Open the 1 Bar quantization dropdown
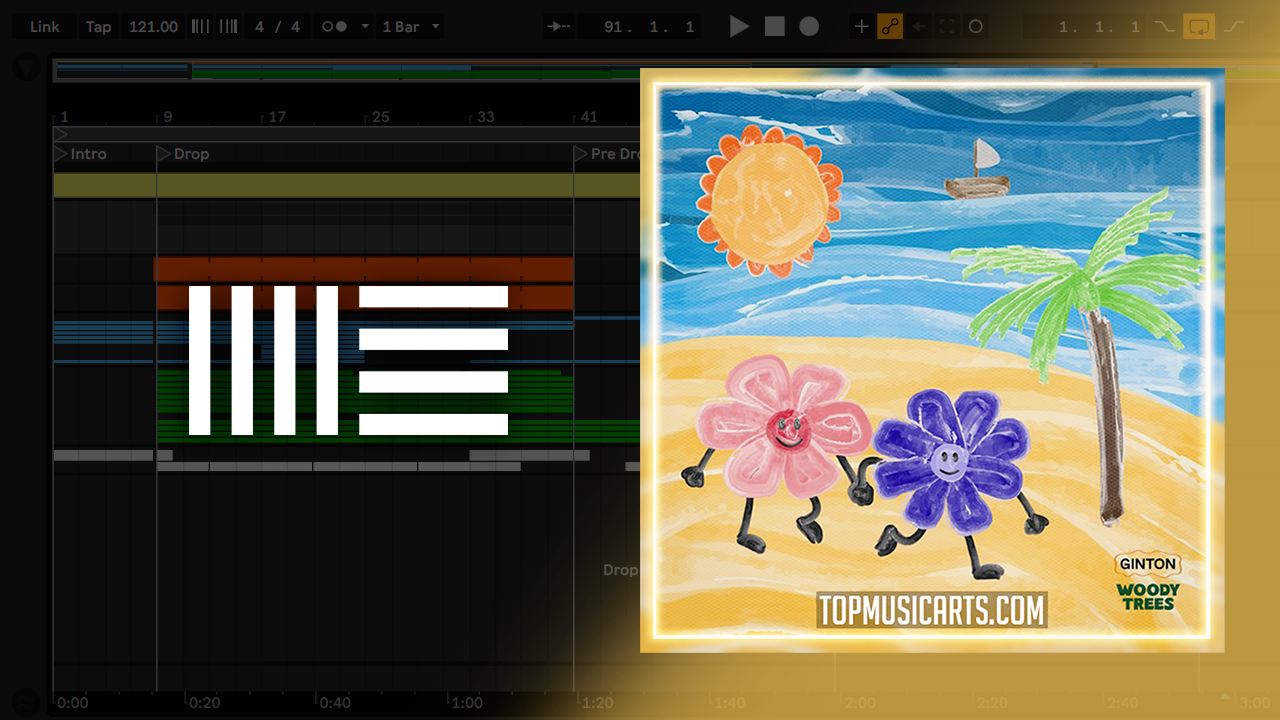This screenshot has width=1280, height=720. [411, 27]
